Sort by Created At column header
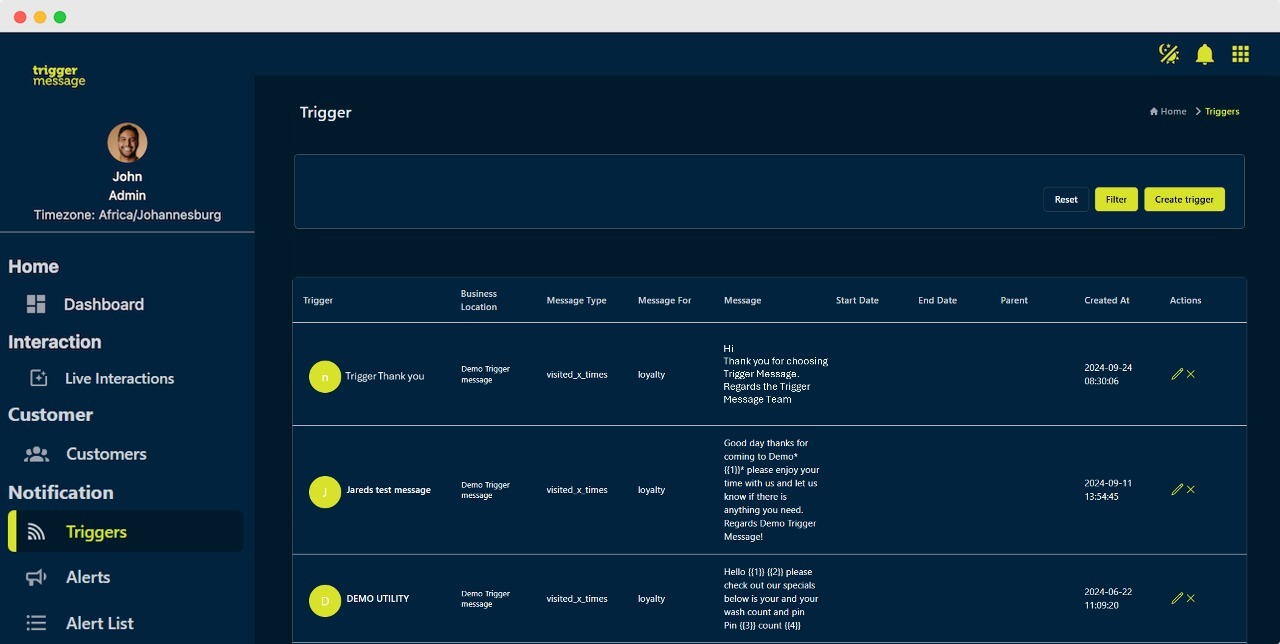Screen dimensions: 1280x644 point(1107,300)
